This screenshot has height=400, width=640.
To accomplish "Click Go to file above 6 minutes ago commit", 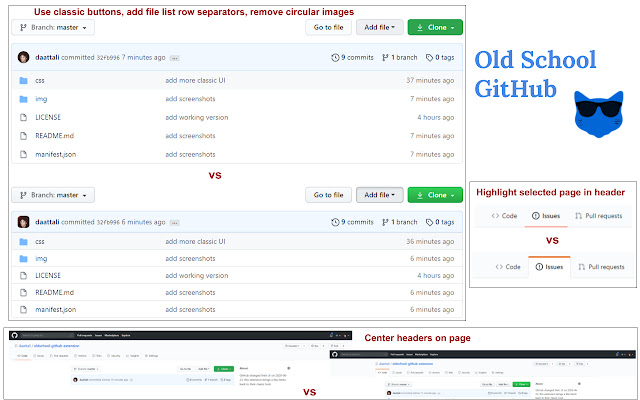I will pyautogui.click(x=329, y=195).
